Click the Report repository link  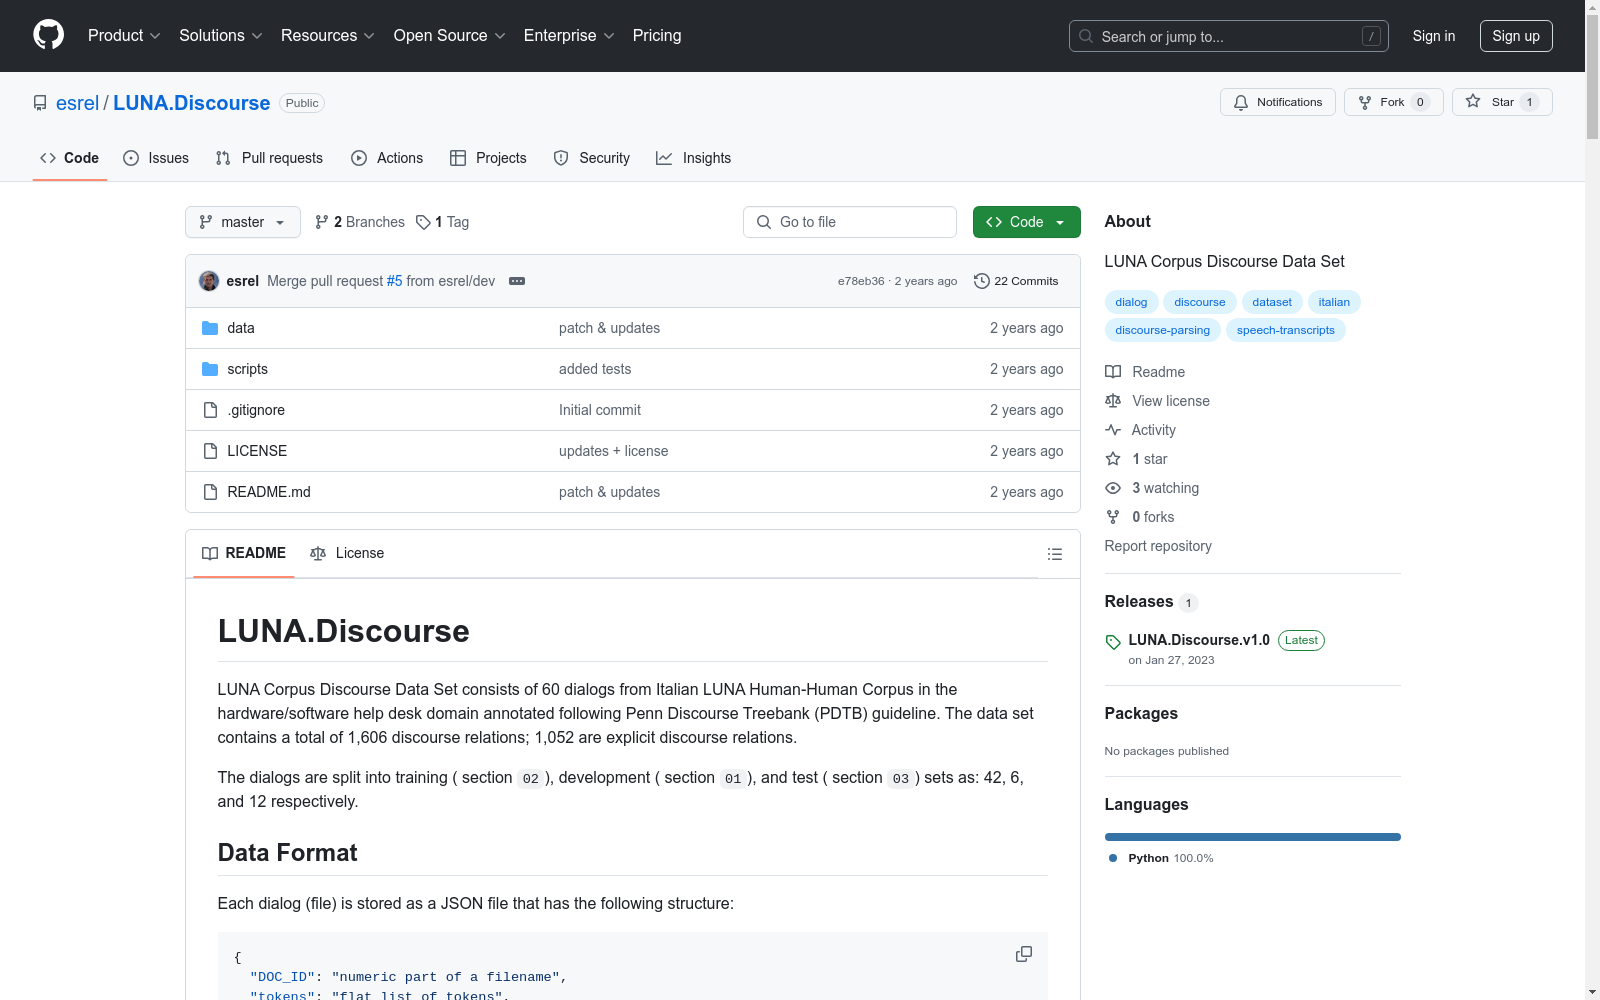click(x=1158, y=546)
